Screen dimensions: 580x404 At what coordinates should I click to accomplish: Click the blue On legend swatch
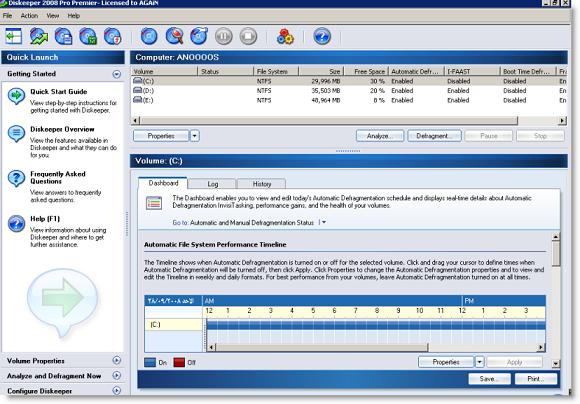150,362
